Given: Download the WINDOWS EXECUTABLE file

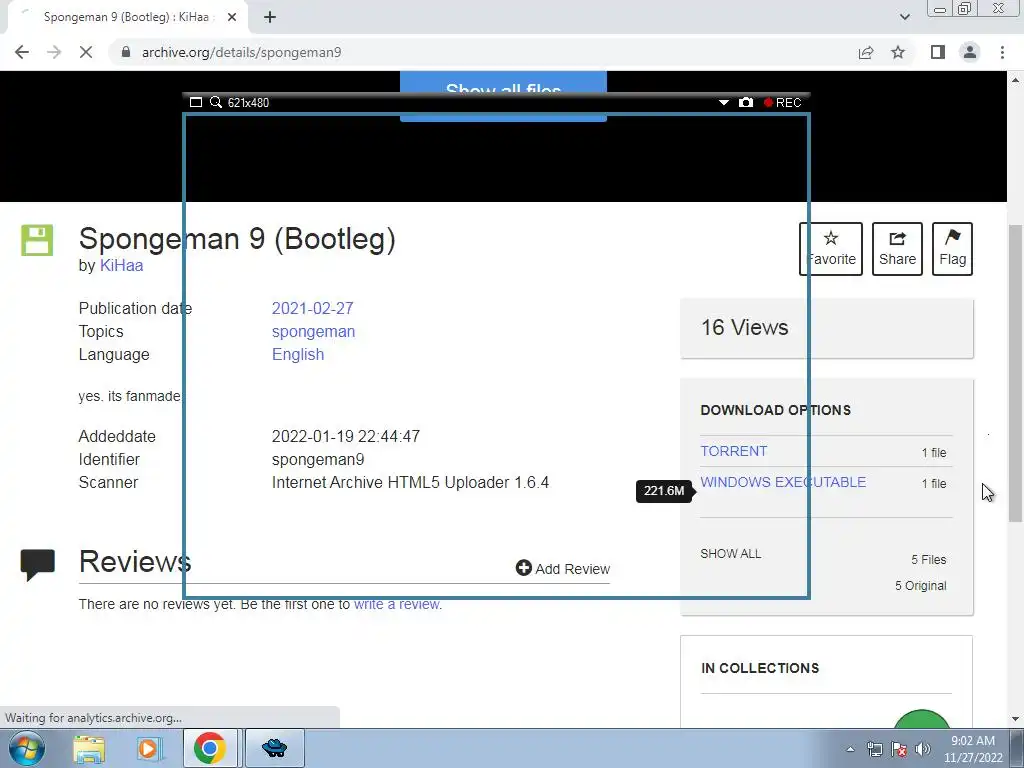Looking at the screenshot, I should [x=783, y=482].
